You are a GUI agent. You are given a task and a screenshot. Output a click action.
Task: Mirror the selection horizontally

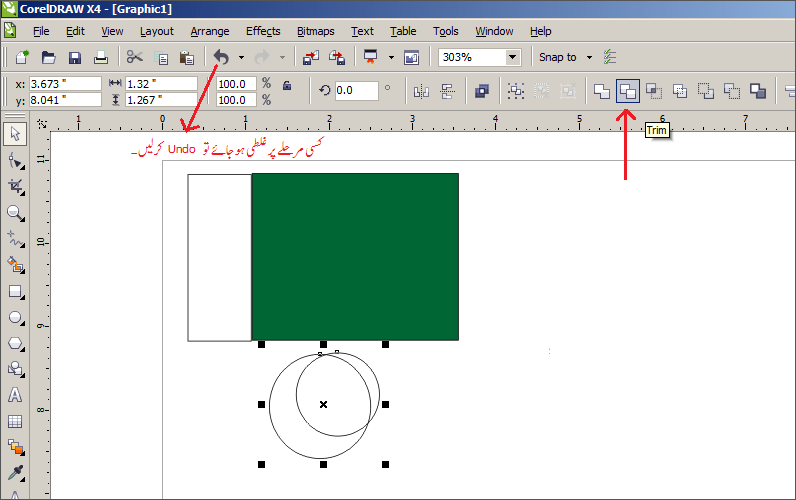pyautogui.click(x=421, y=91)
